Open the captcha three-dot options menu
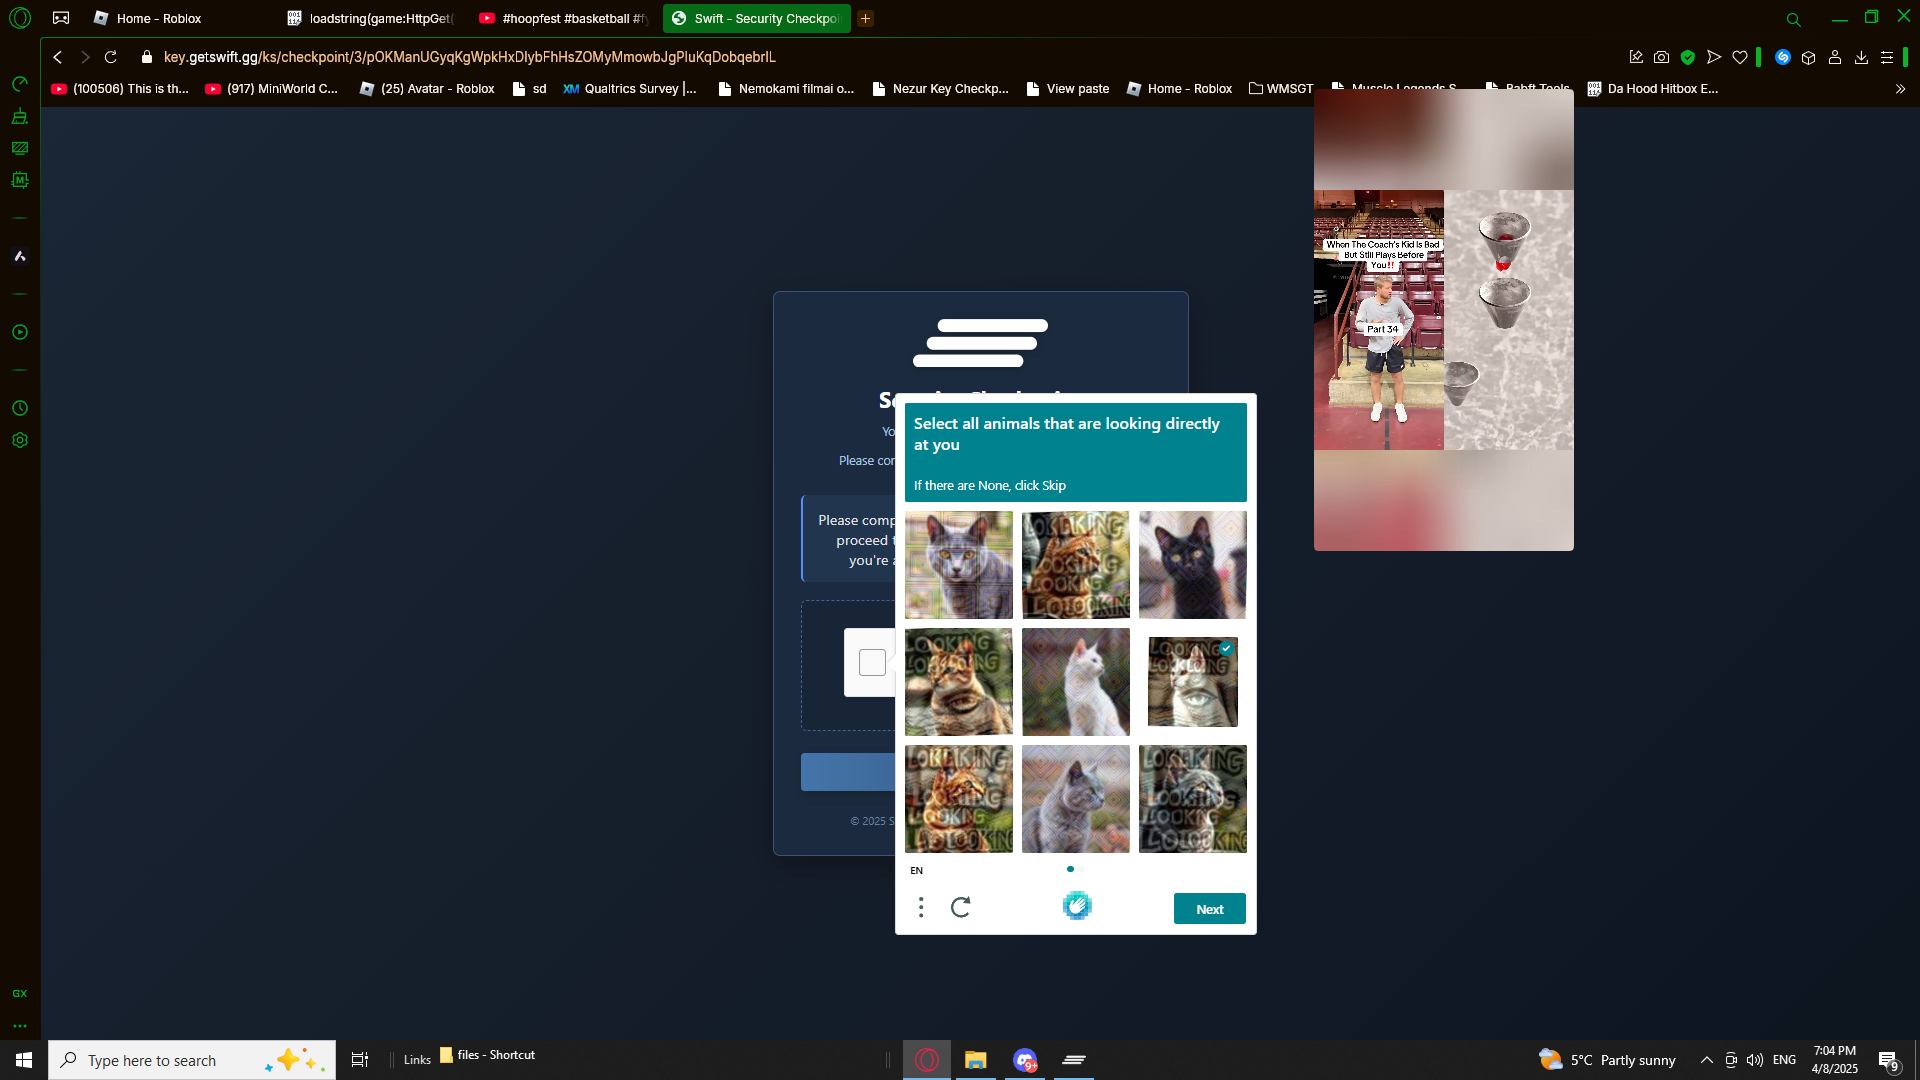This screenshot has height=1080, width=1920. point(921,907)
